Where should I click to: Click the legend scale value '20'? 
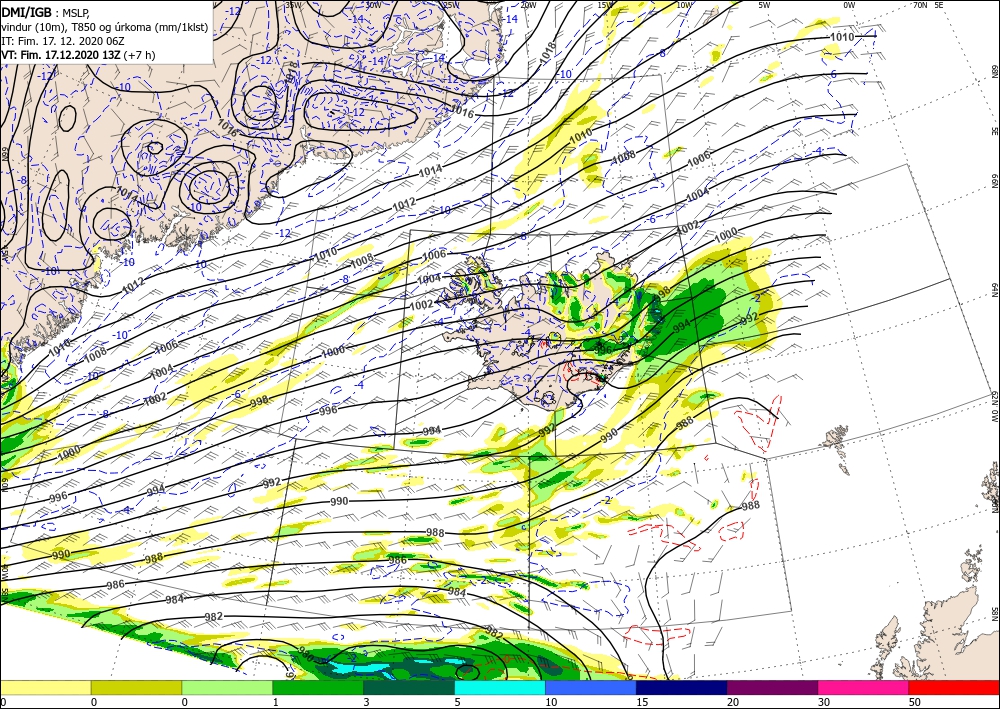[733, 702]
